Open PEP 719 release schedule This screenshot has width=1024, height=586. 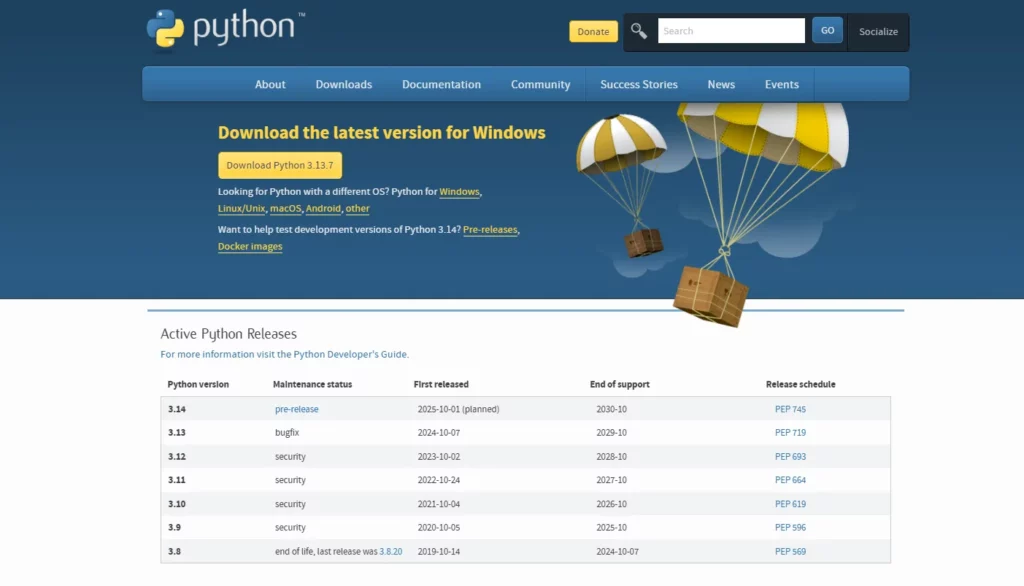pos(790,432)
